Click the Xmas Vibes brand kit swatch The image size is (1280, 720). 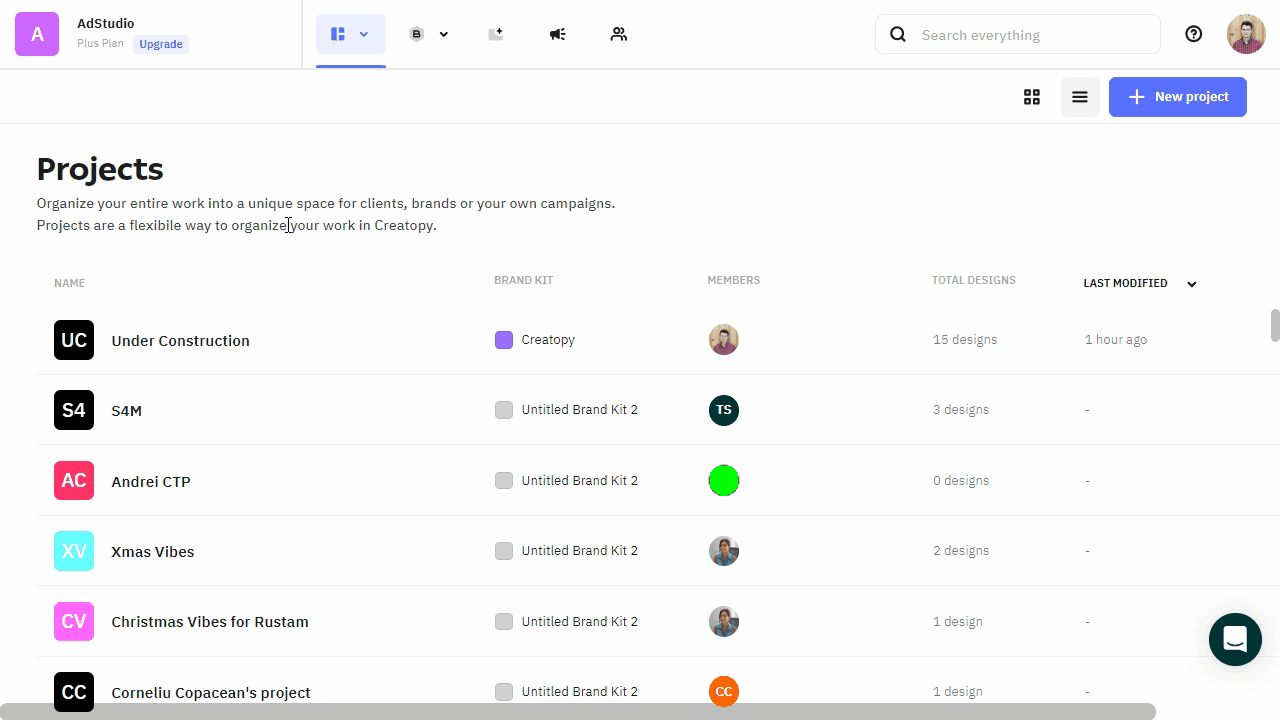tap(504, 551)
